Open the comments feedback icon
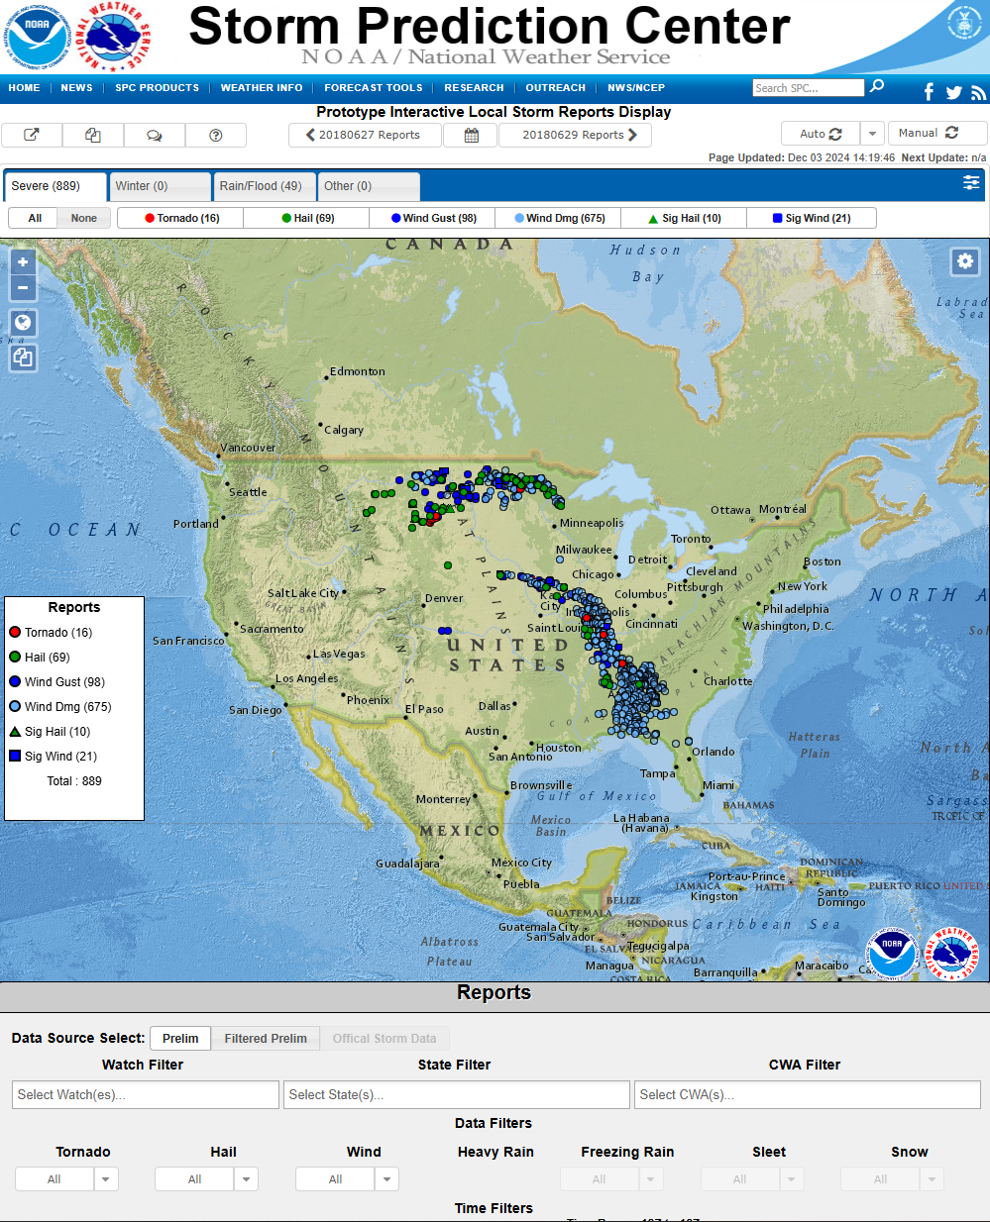Viewport: 990px width, 1222px height. point(155,135)
